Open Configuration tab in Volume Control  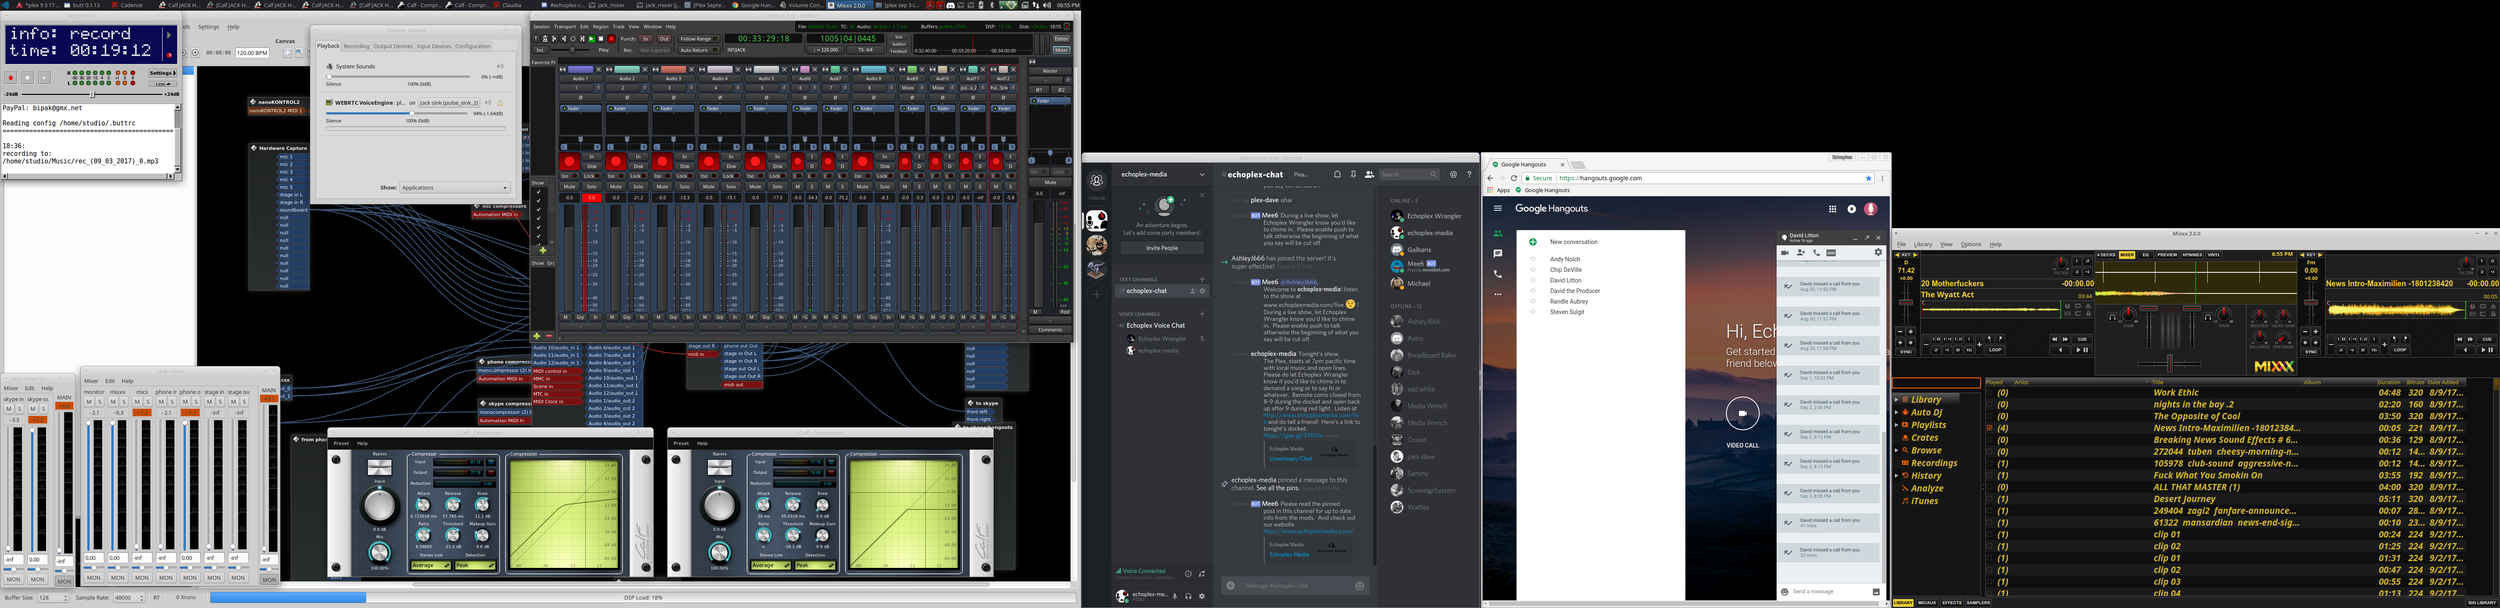473,46
